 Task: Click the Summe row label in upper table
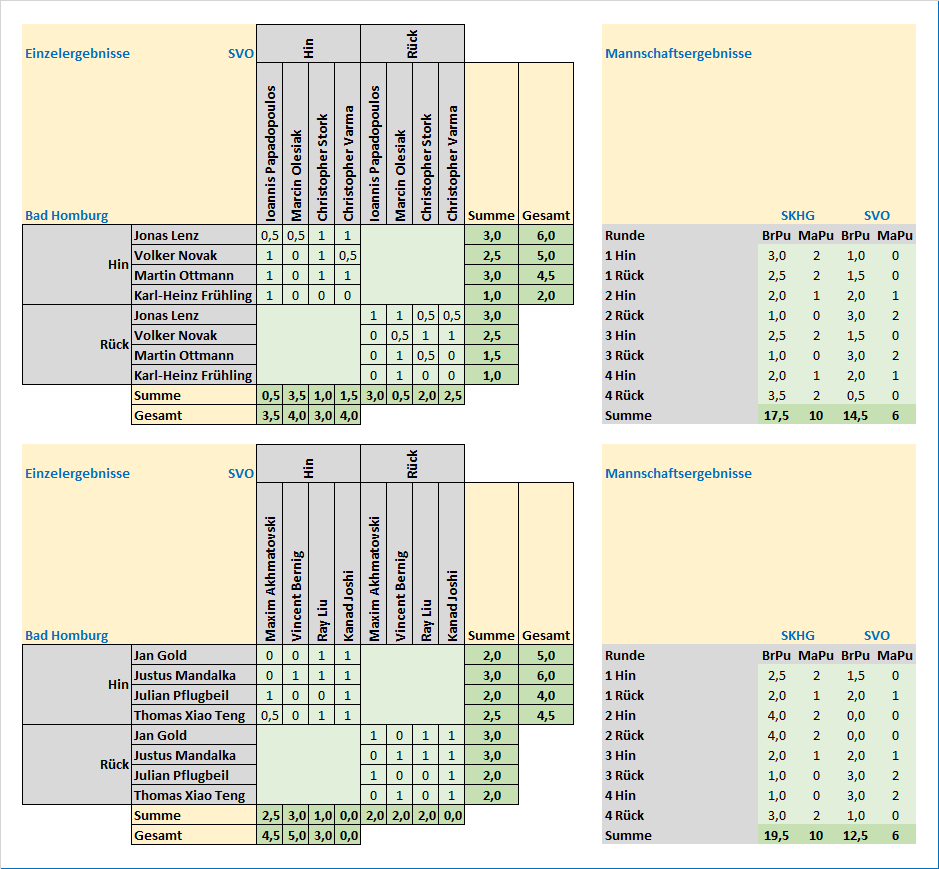tap(158, 395)
